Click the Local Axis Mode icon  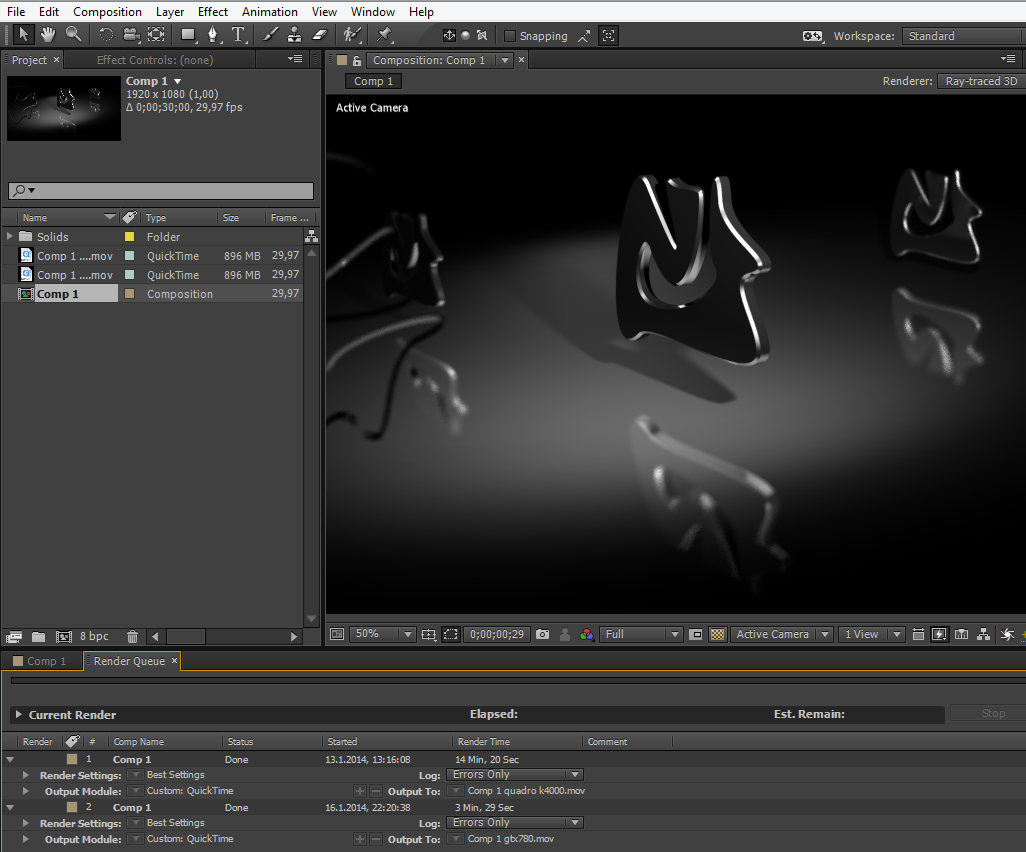(x=449, y=35)
